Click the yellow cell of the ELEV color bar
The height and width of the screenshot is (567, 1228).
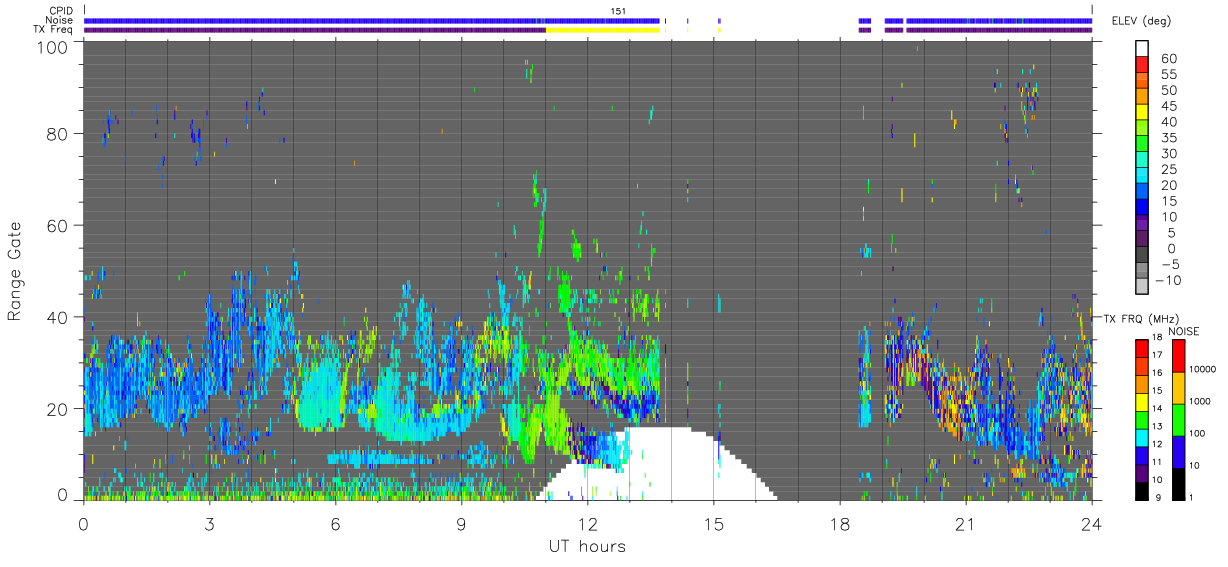(x=1143, y=114)
